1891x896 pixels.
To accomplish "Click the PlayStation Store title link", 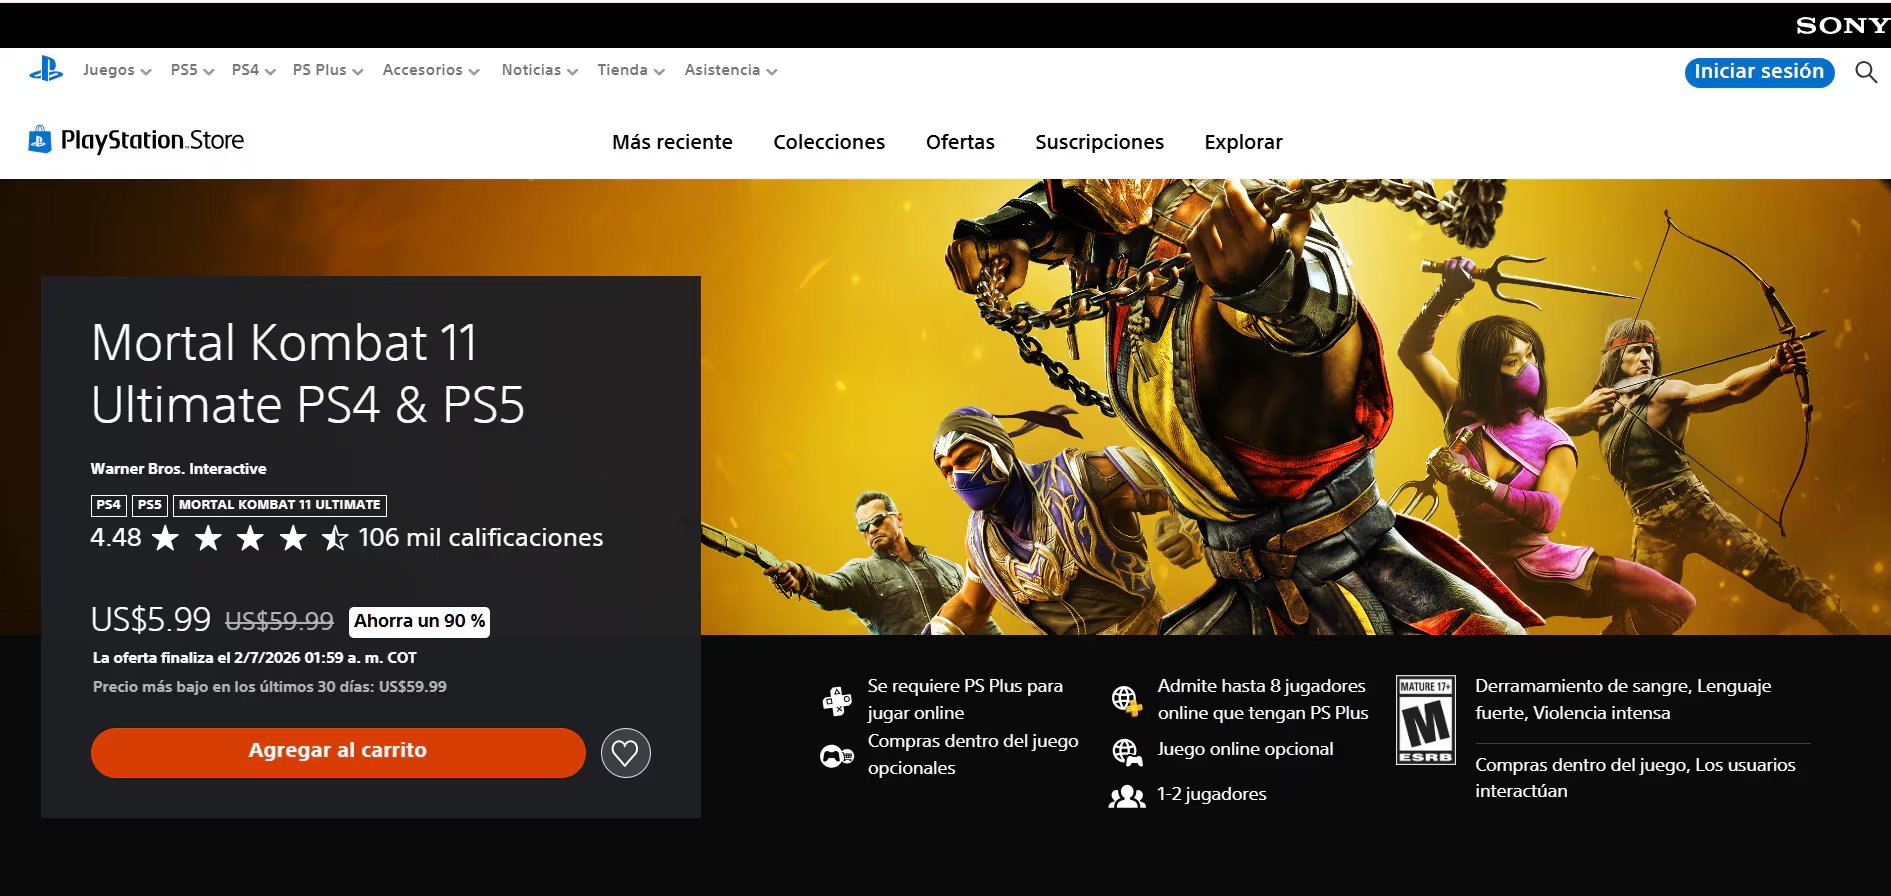I will (152, 140).
